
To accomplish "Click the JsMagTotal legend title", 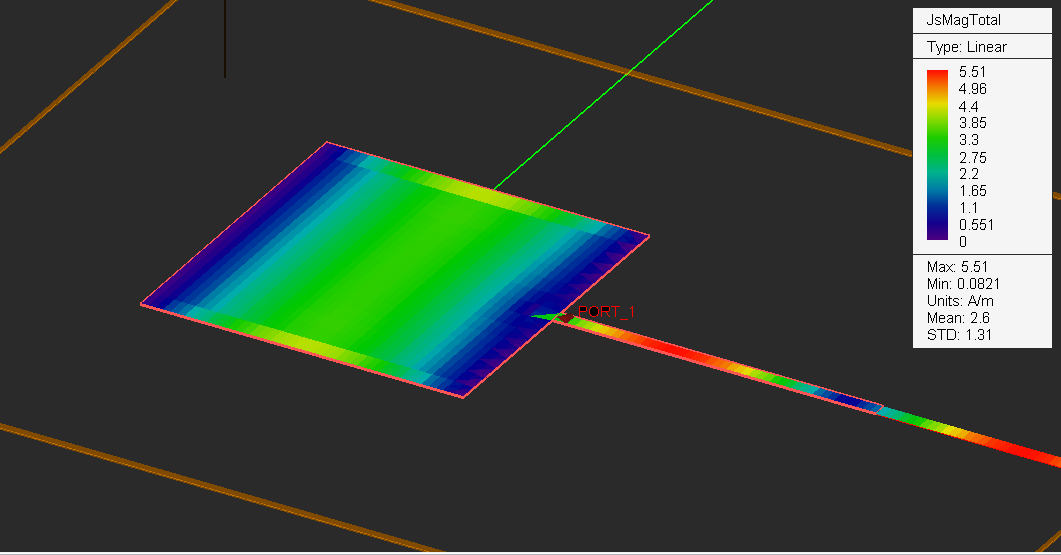I will coord(964,20).
